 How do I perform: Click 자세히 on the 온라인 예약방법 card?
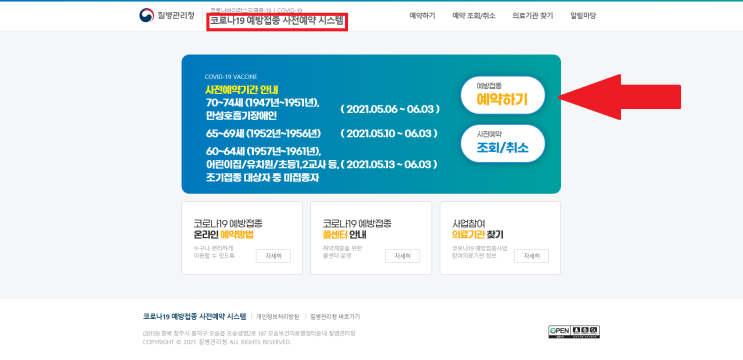pyautogui.click(x=273, y=256)
